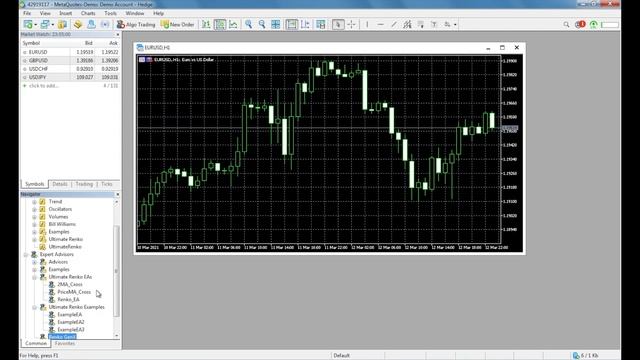Expand the Bill Williams folder
The width and height of the screenshot is (640, 360).
coord(34,224)
